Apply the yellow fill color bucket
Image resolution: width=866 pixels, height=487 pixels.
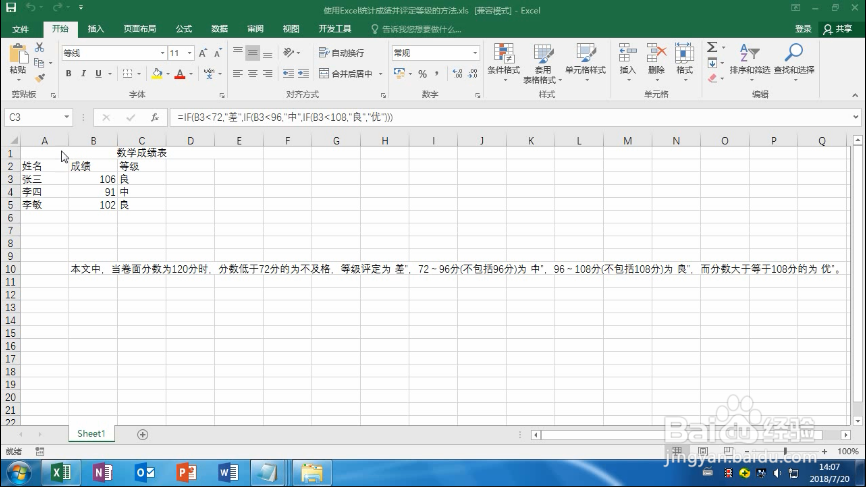(157, 73)
